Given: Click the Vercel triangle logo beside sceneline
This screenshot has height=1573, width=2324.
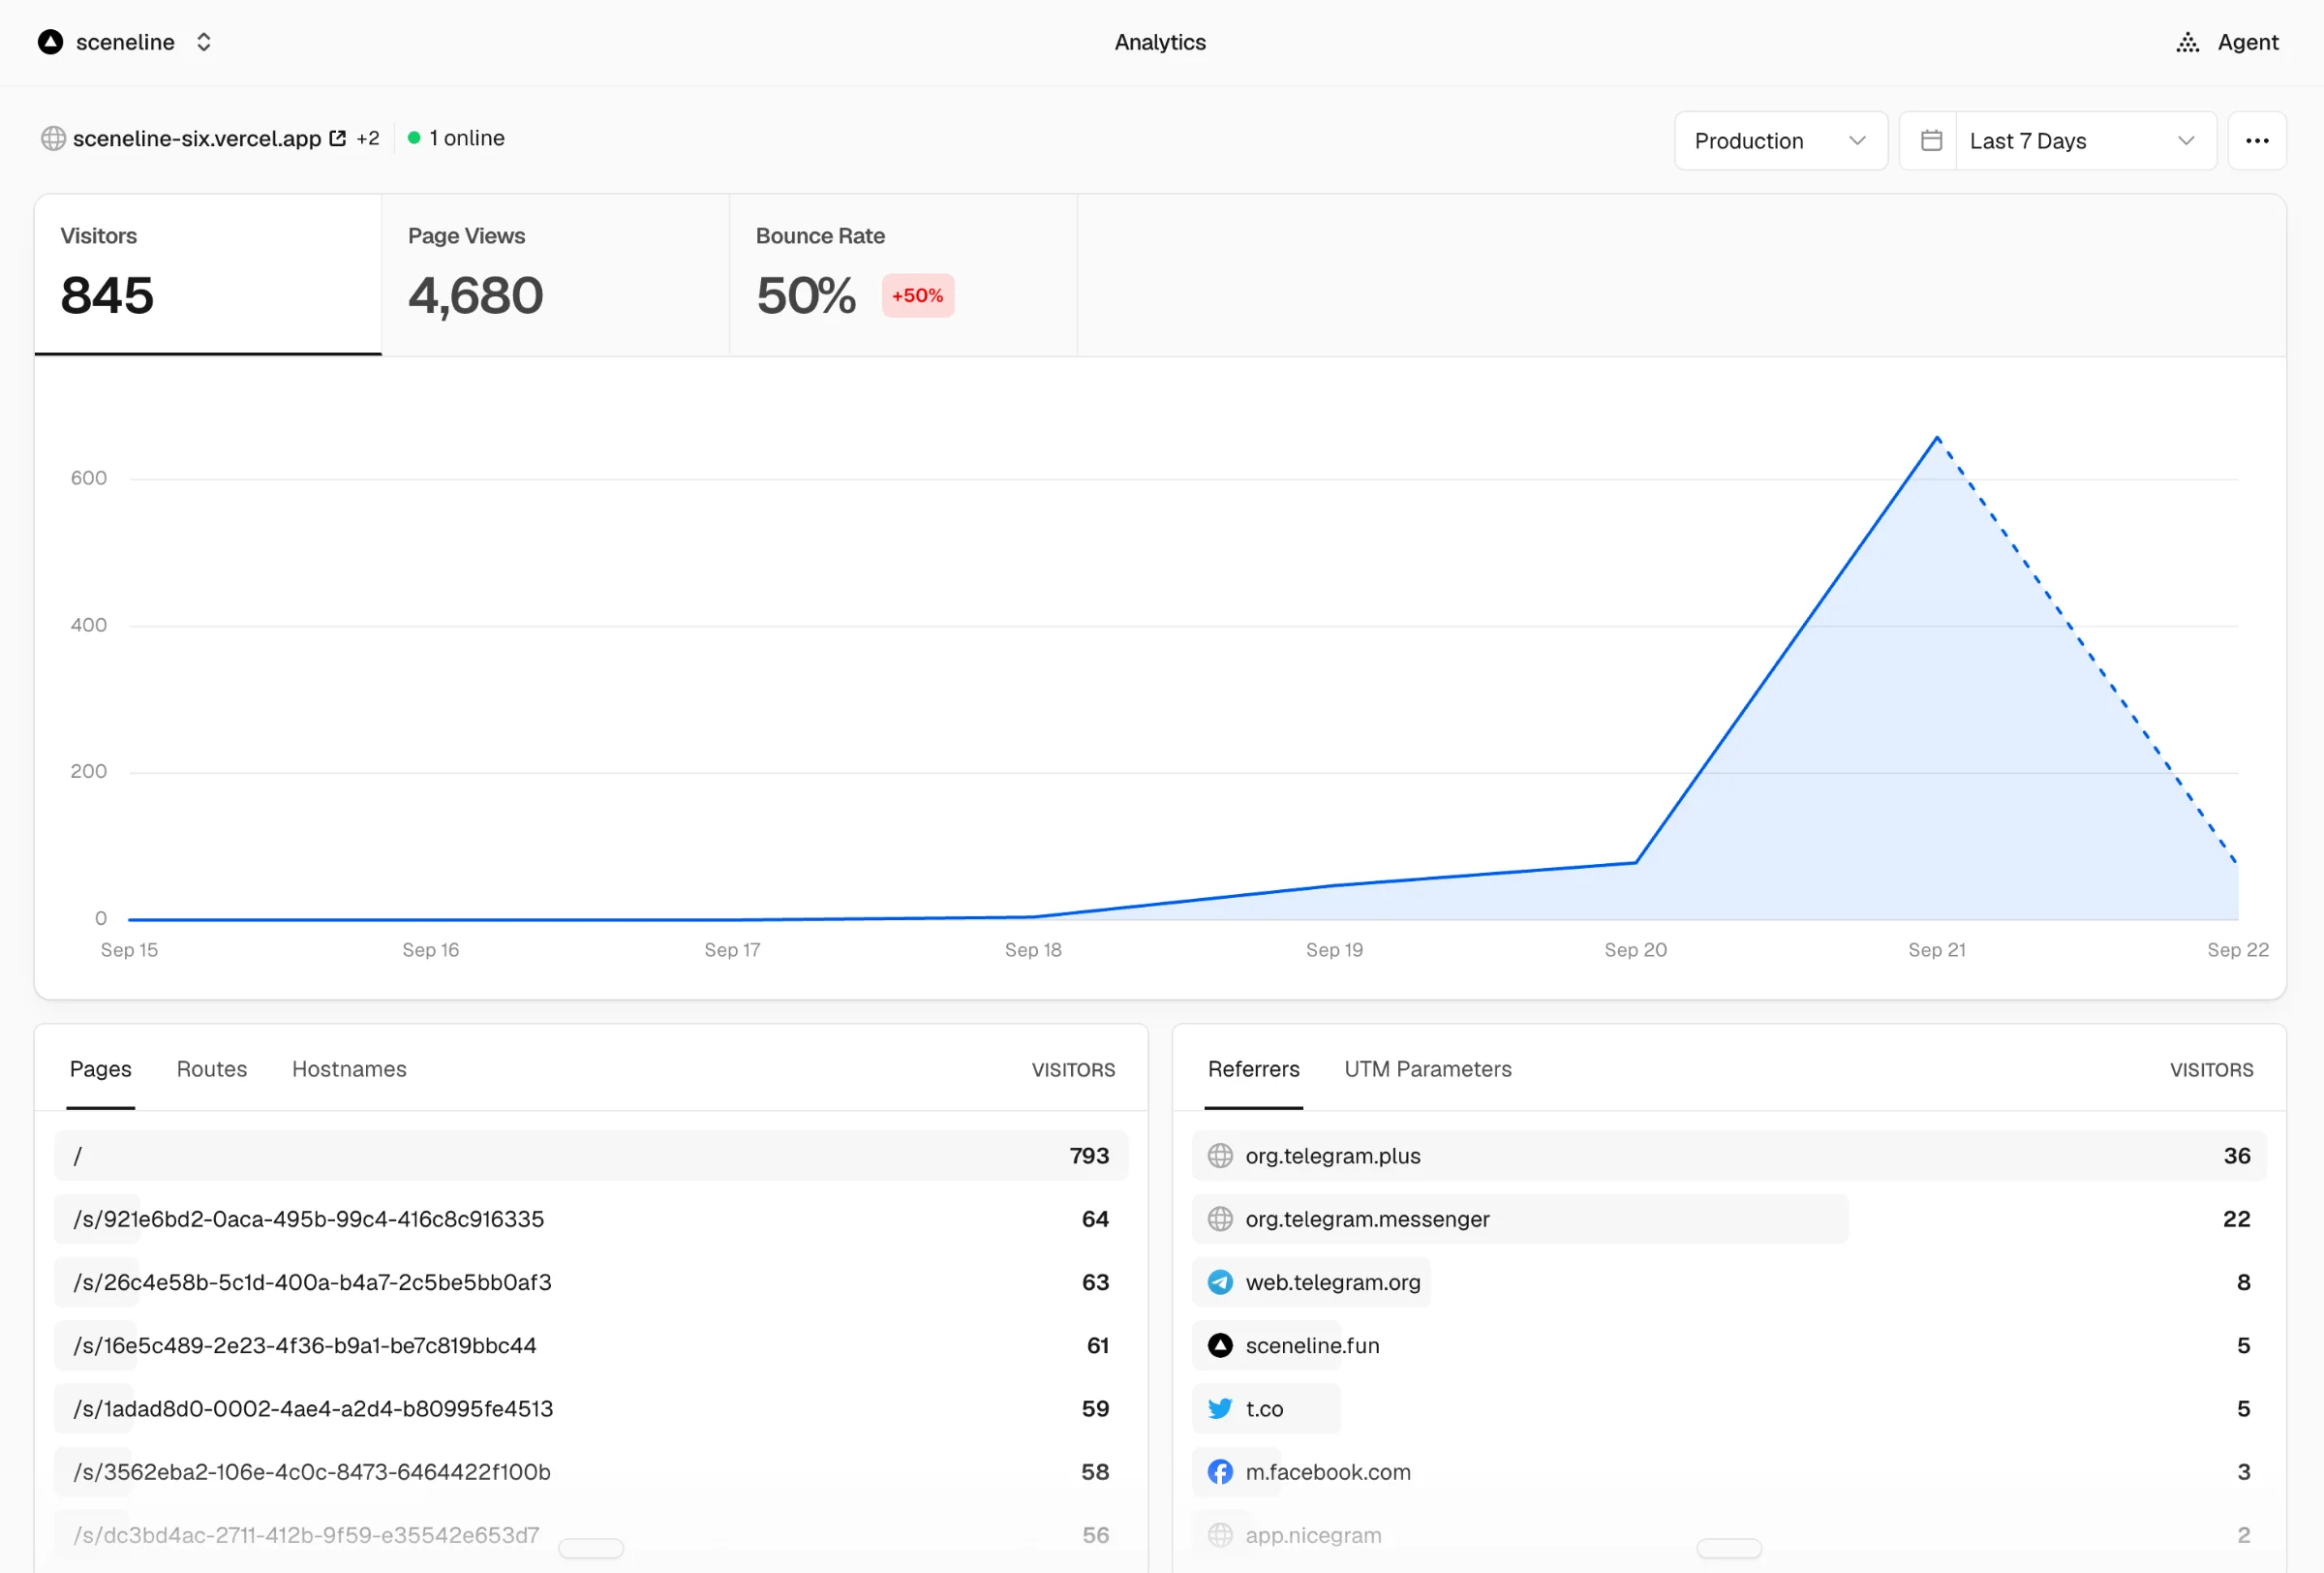Looking at the screenshot, I should pyautogui.click(x=50, y=42).
